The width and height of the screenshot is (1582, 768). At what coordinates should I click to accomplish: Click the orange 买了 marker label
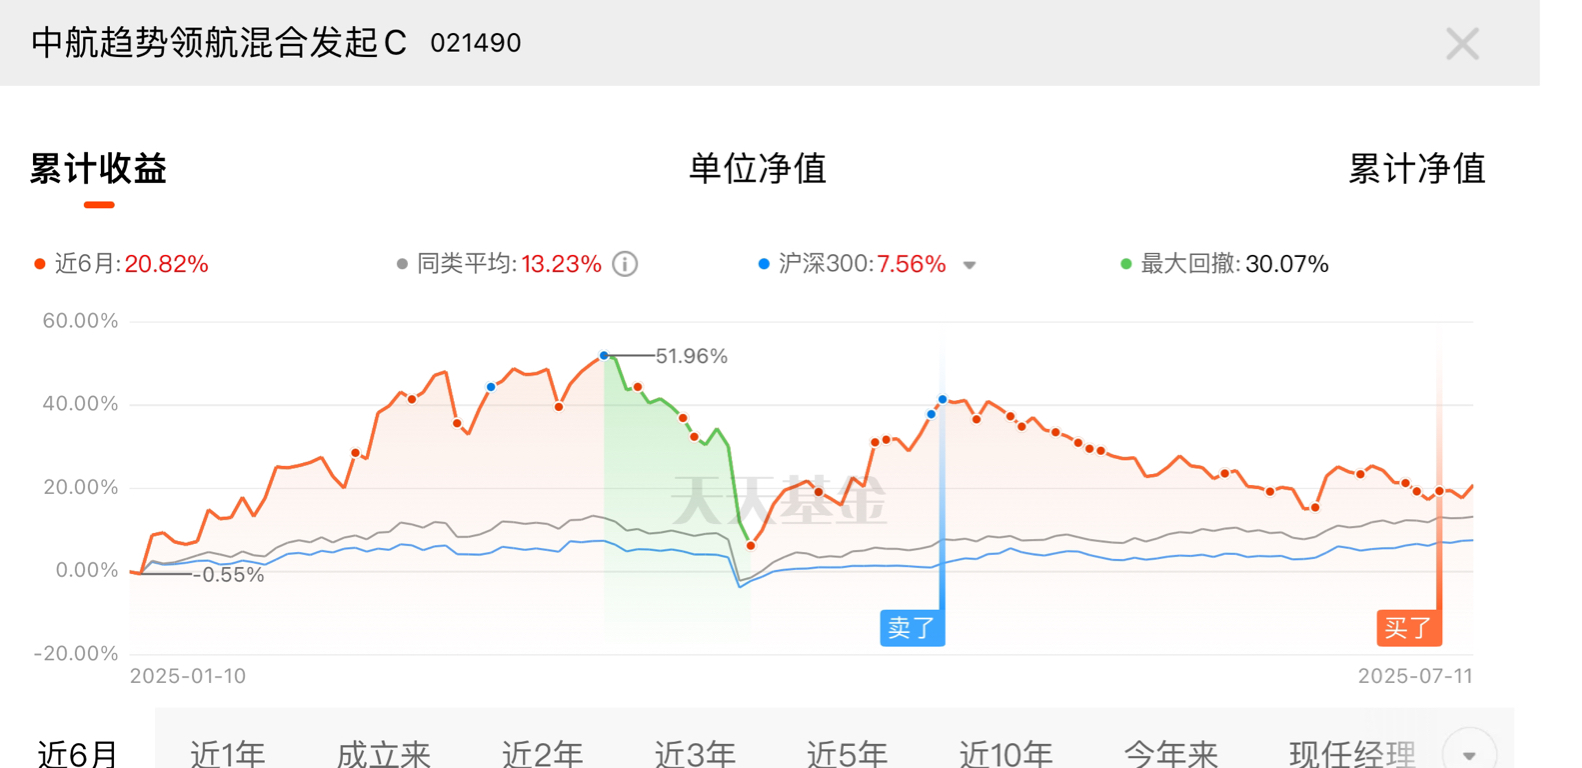(x=1409, y=628)
